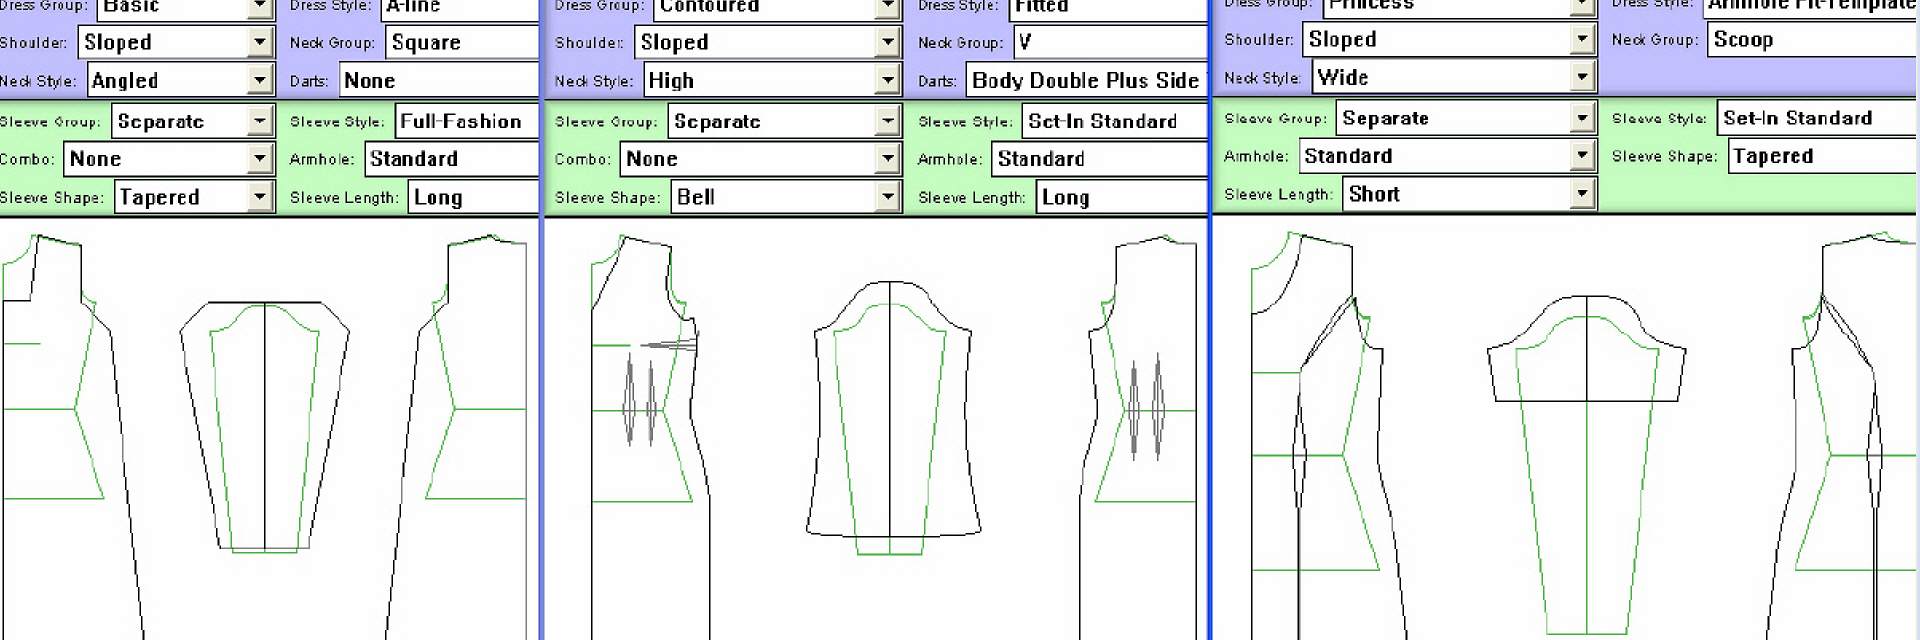Click the square-neck tapered sleeve pattern drawing
Image resolution: width=1920 pixels, height=640 pixels.
(265, 425)
